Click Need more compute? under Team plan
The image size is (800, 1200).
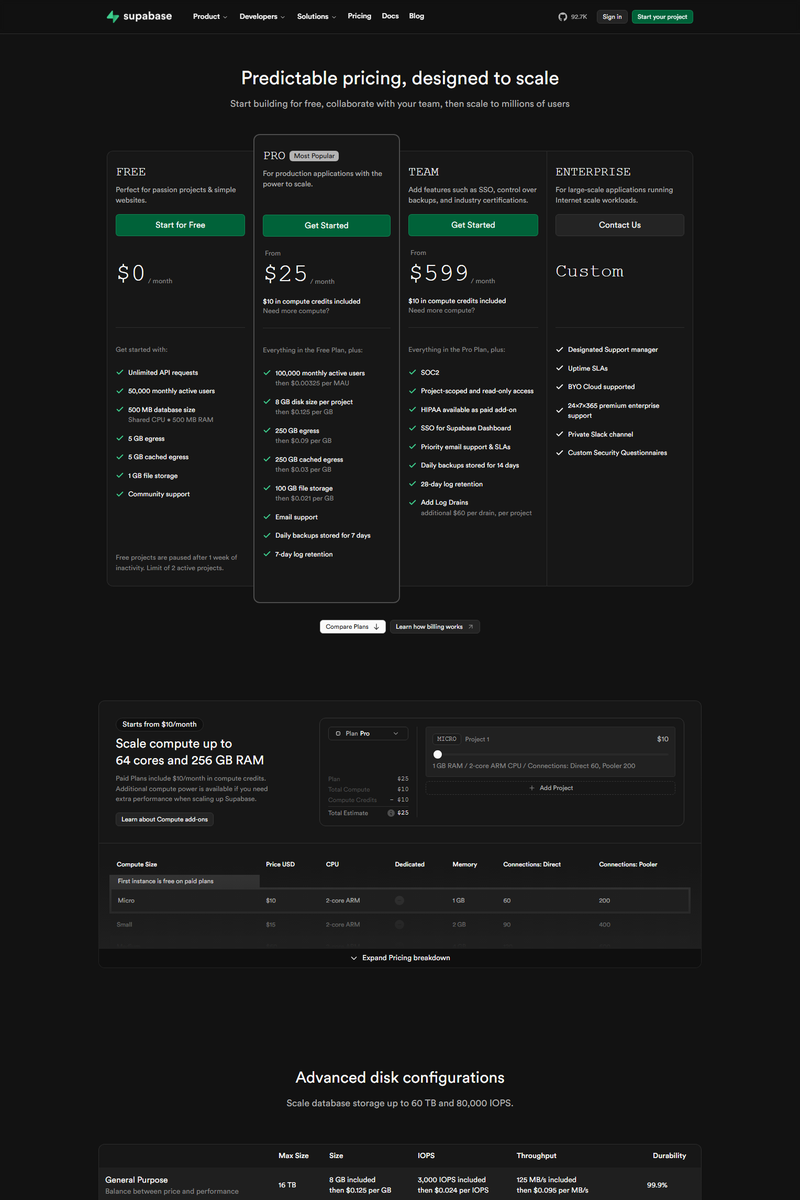[x=442, y=310]
